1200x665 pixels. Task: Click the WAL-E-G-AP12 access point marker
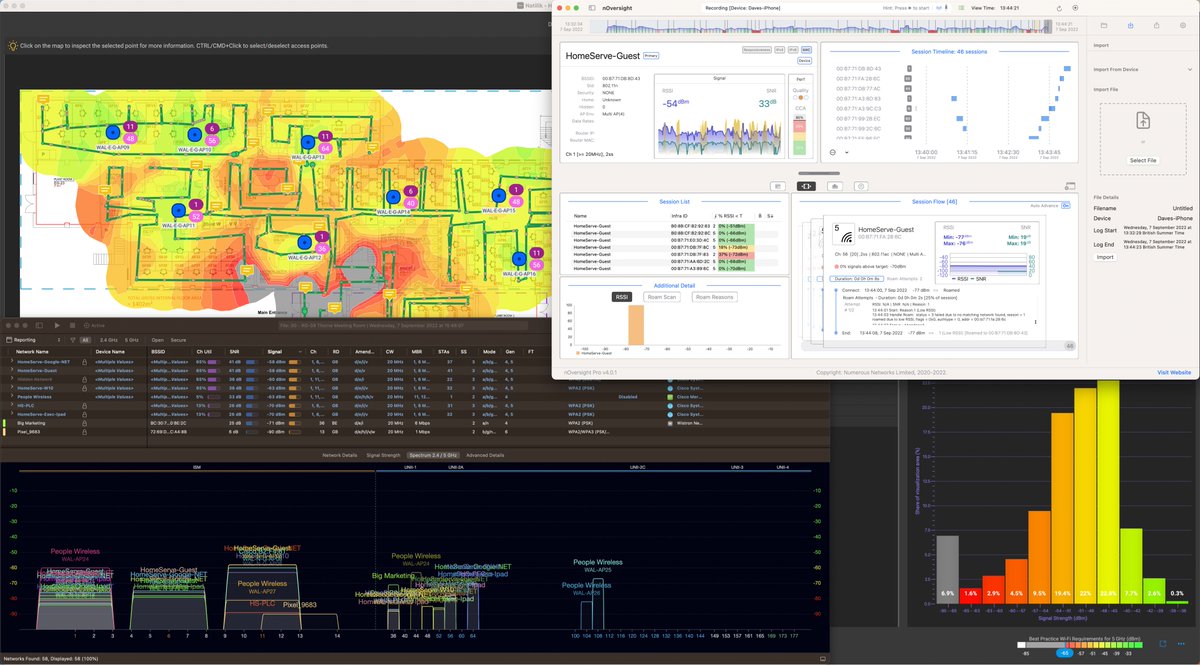(x=304, y=242)
